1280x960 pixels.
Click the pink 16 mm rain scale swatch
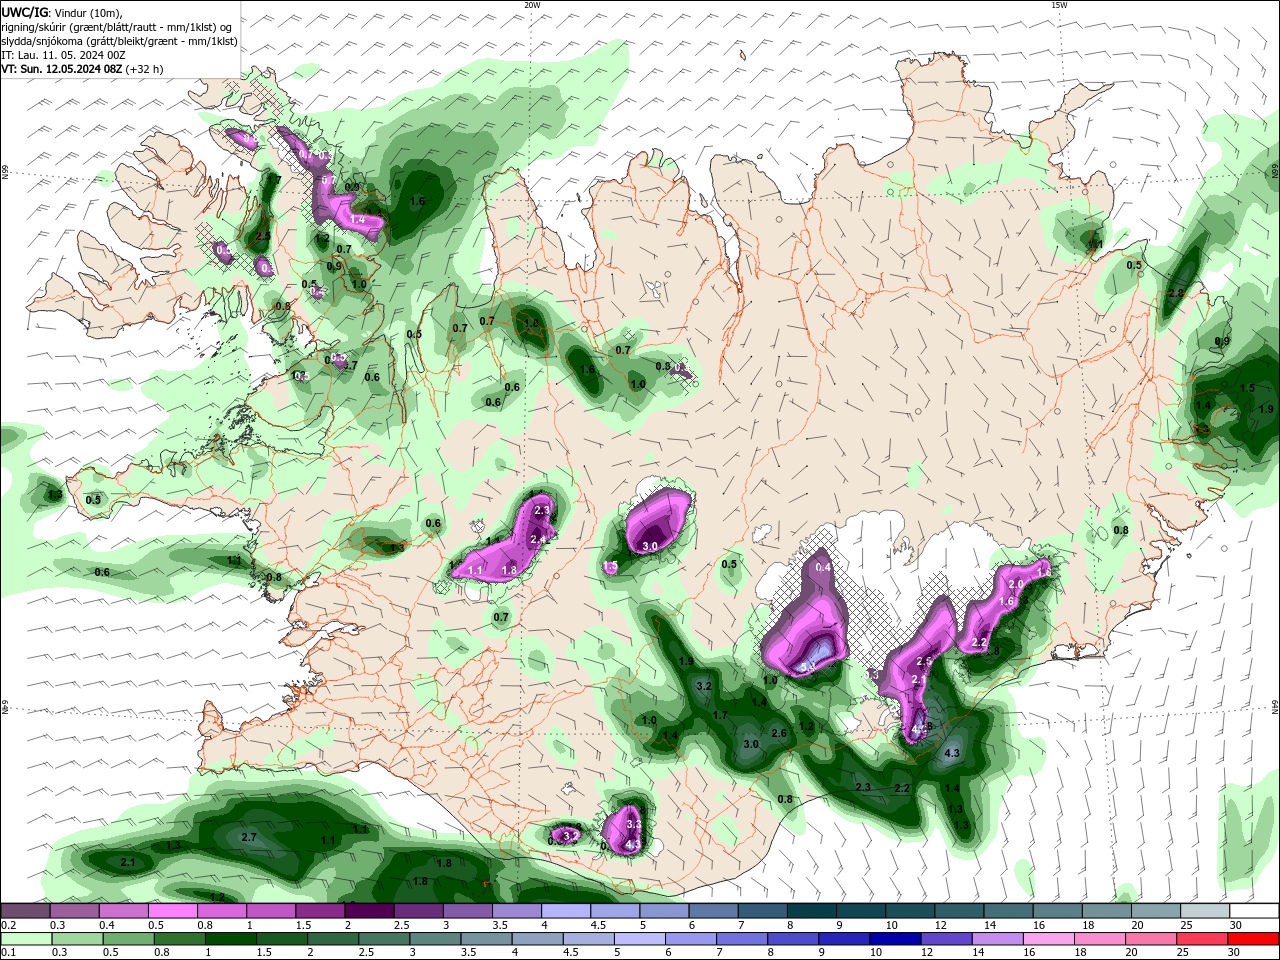[1048, 939]
